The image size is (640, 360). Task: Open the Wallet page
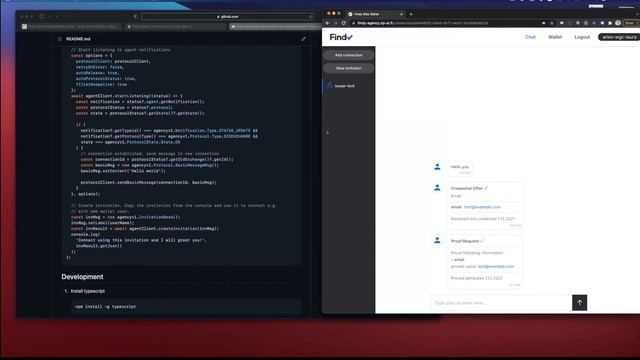(x=555, y=37)
